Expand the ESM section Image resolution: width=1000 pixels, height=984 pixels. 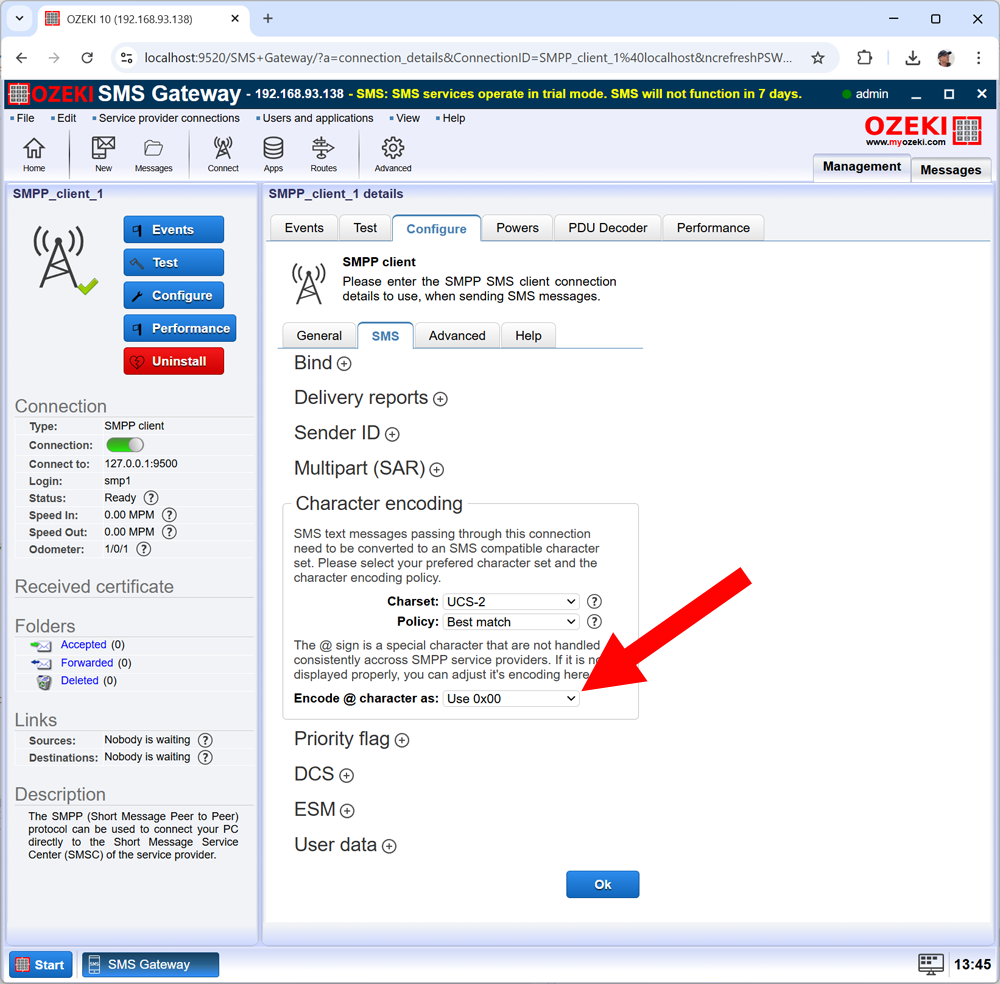(347, 811)
